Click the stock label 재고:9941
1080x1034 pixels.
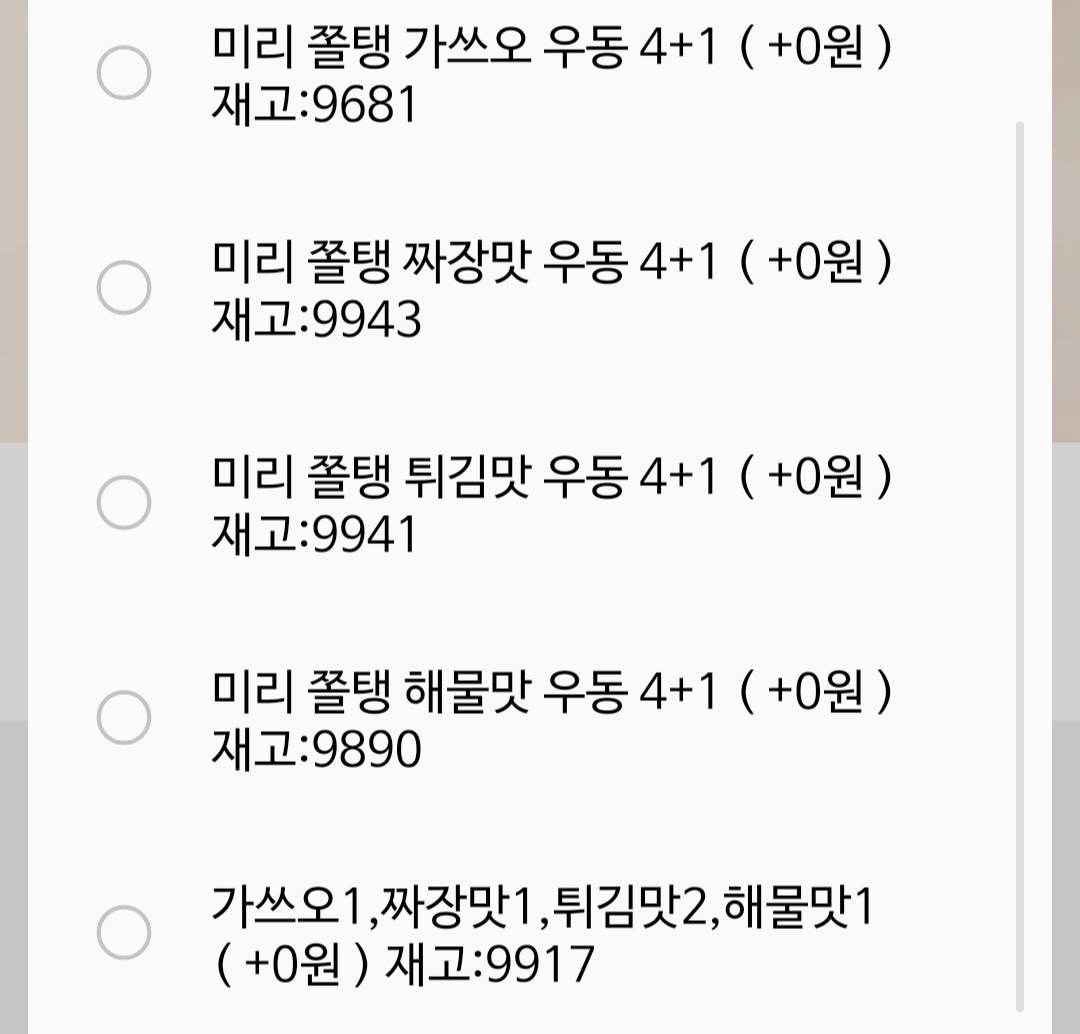coord(313,536)
